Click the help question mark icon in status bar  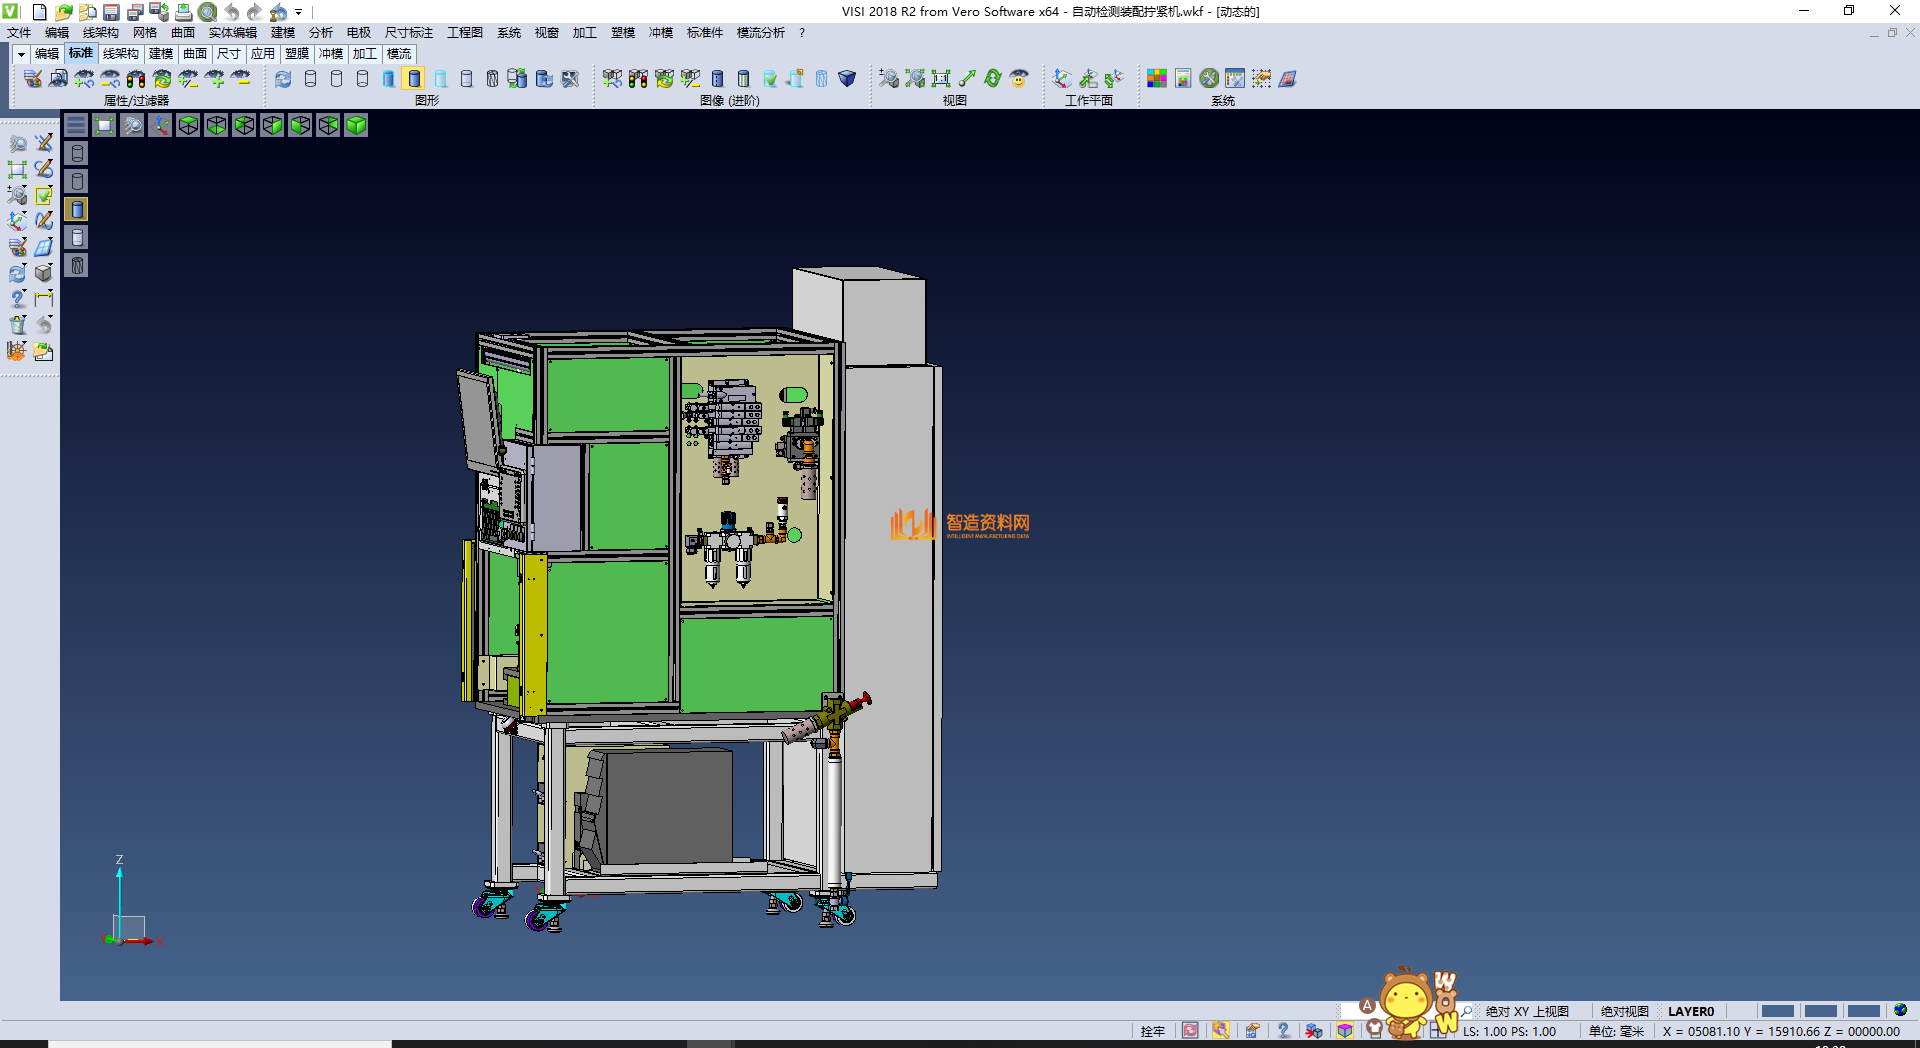pos(1283,1031)
